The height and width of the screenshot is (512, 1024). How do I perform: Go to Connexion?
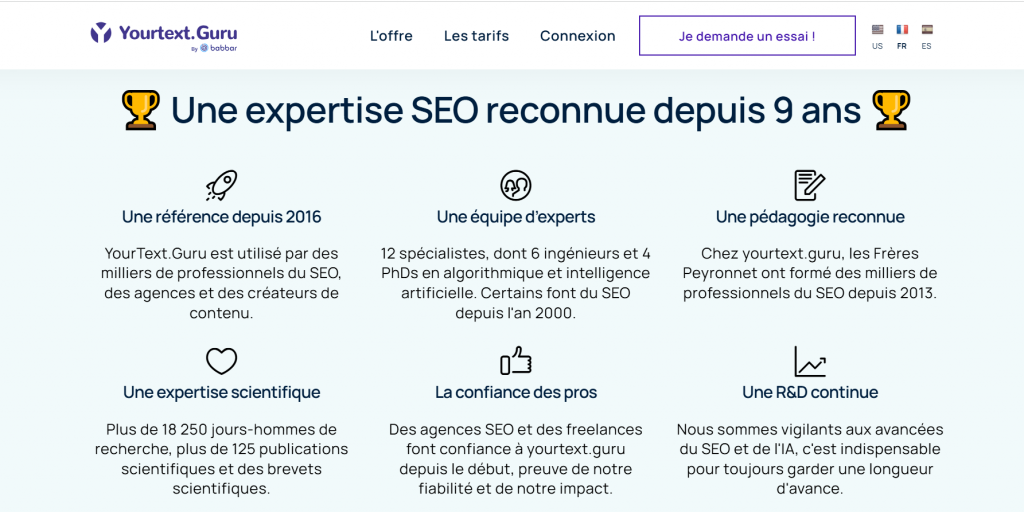click(577, 36)
